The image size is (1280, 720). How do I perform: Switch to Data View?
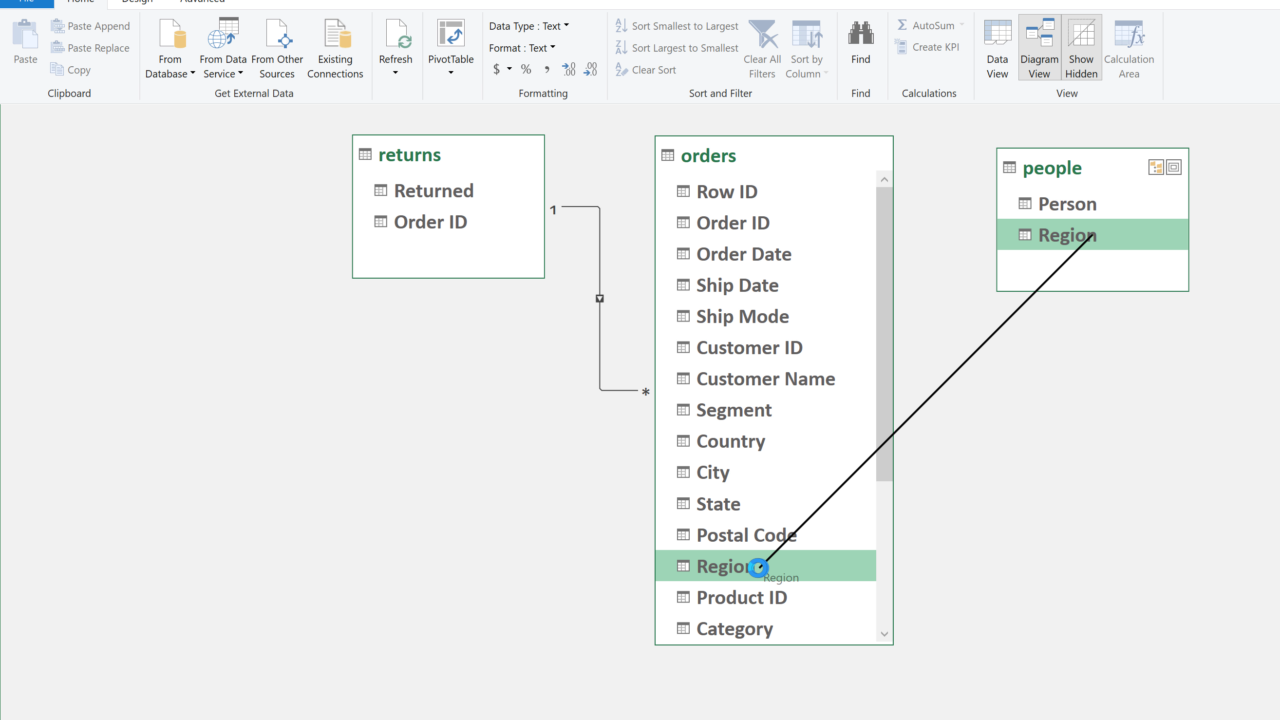tap(997, 49)
